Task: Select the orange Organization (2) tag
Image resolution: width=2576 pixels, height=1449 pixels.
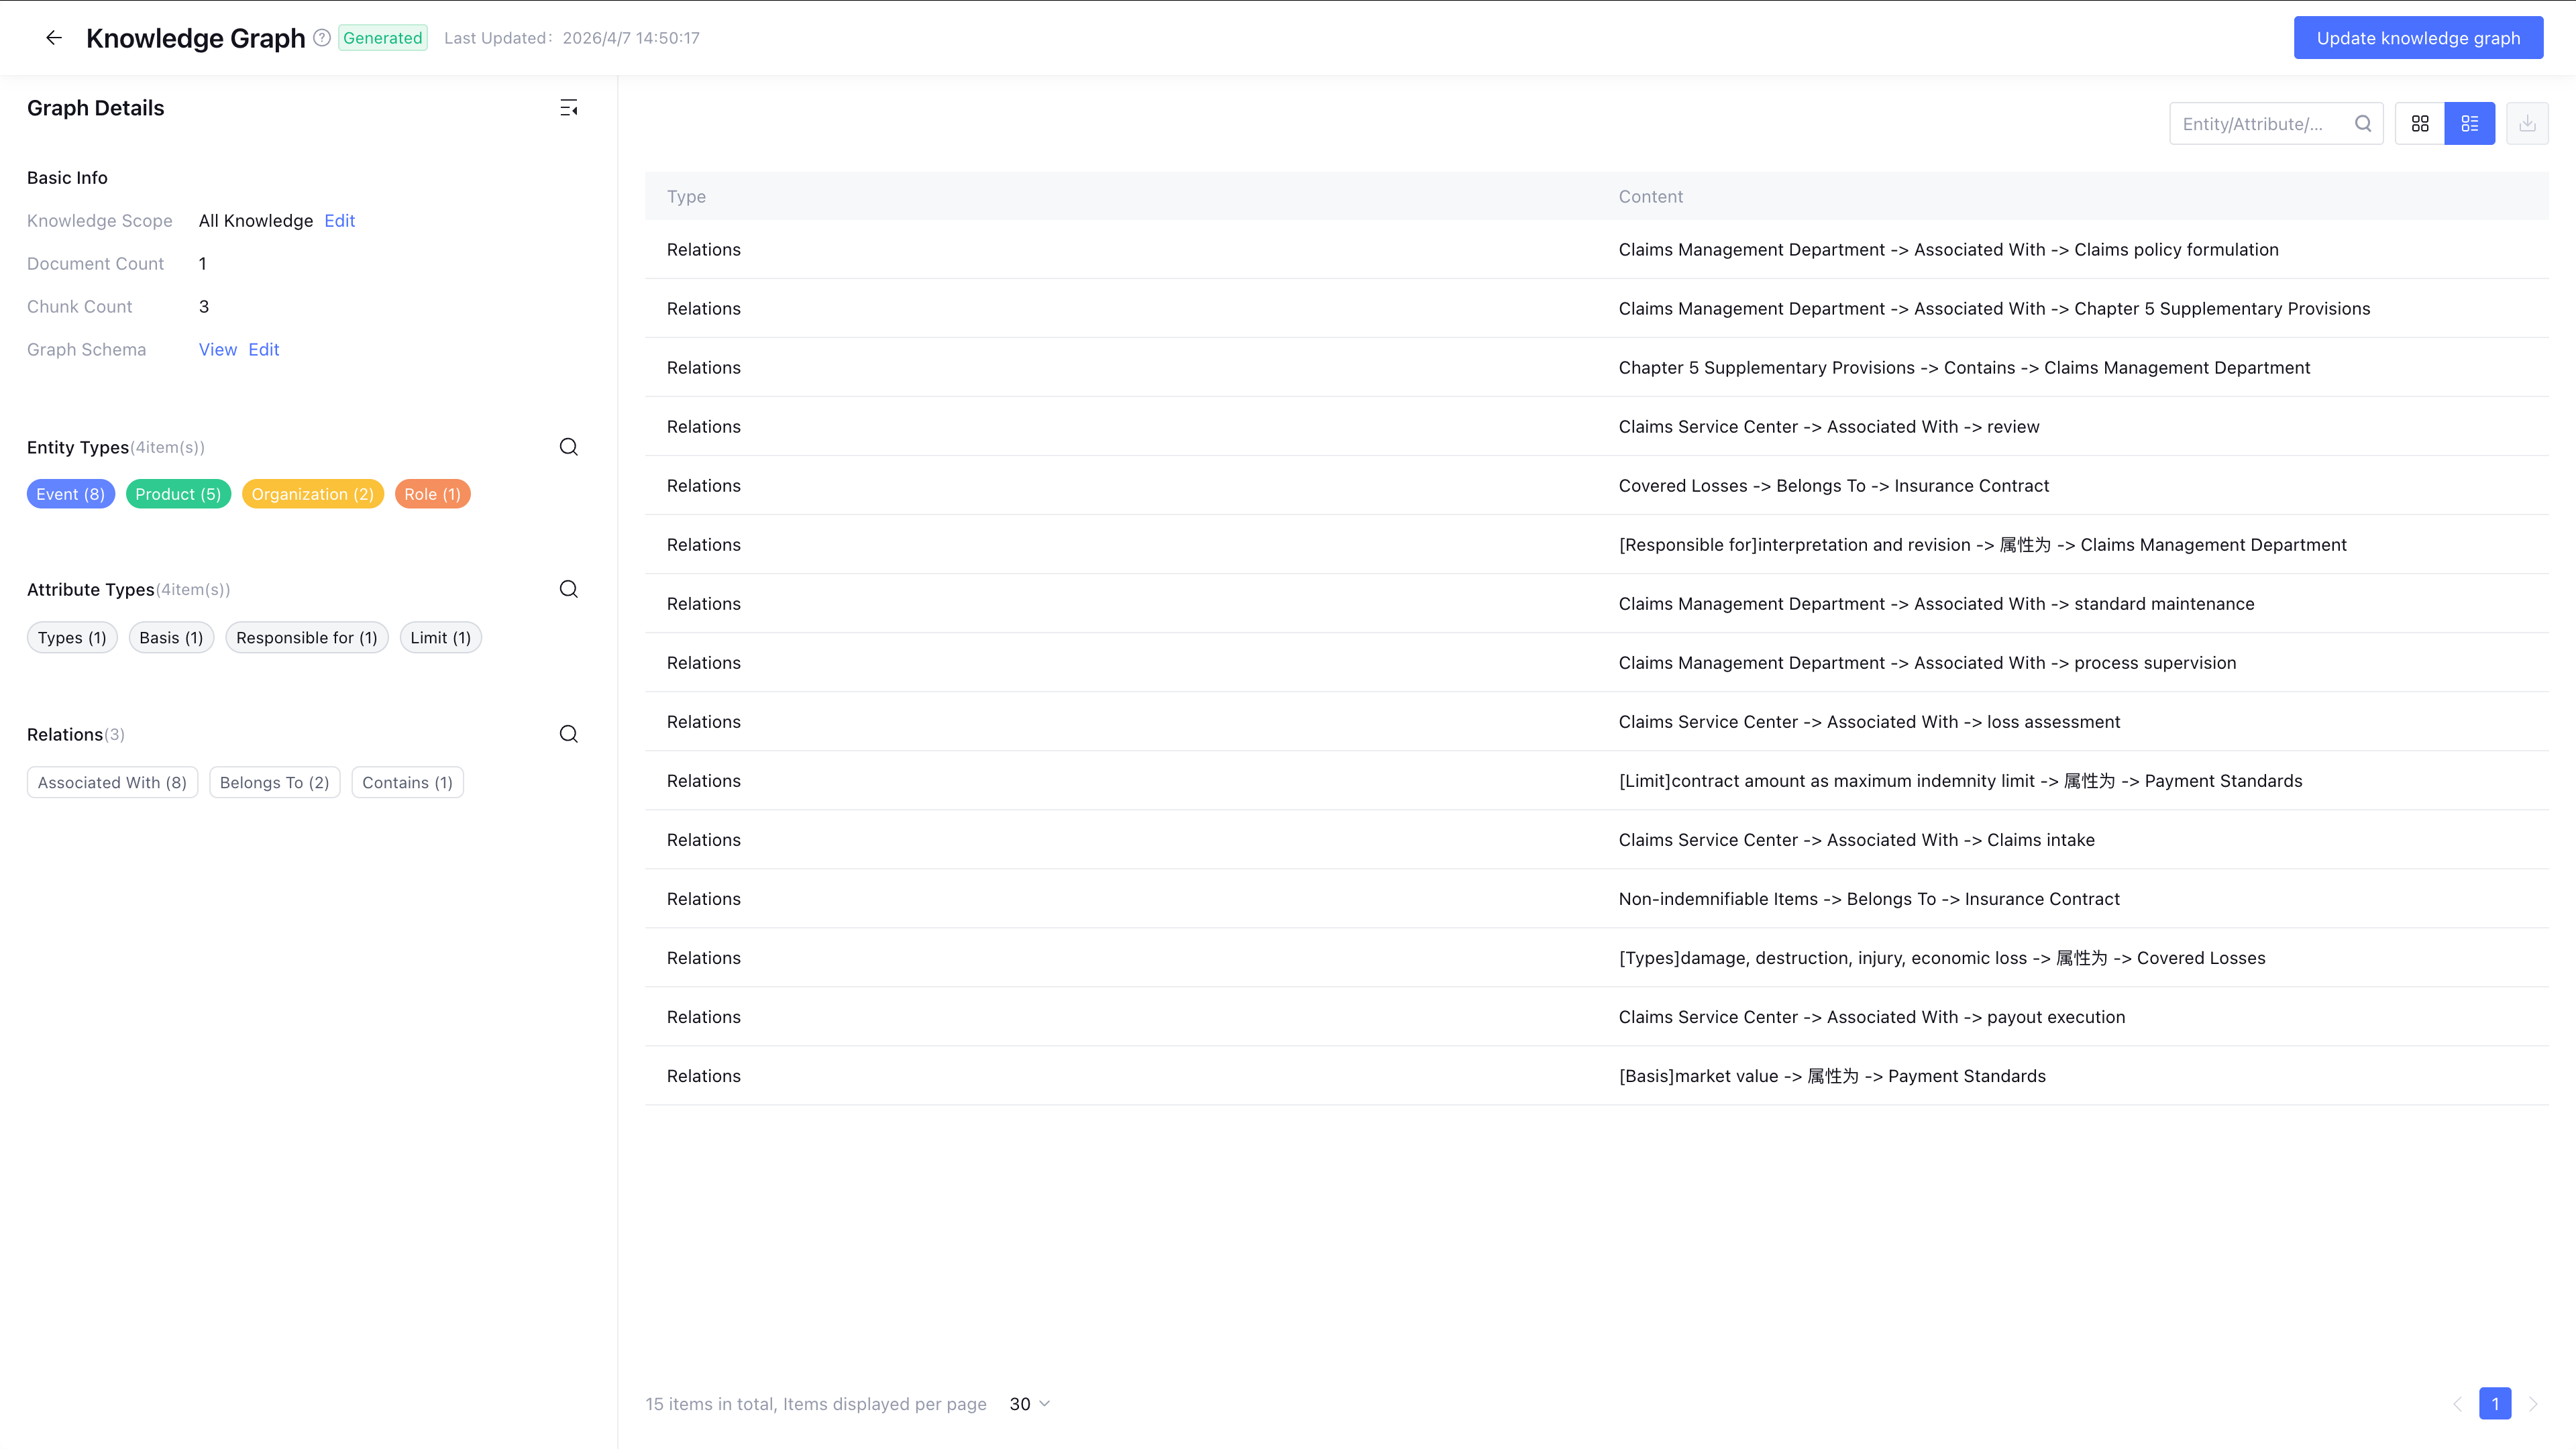Action: pyautogui.click(x=312, y=494)
